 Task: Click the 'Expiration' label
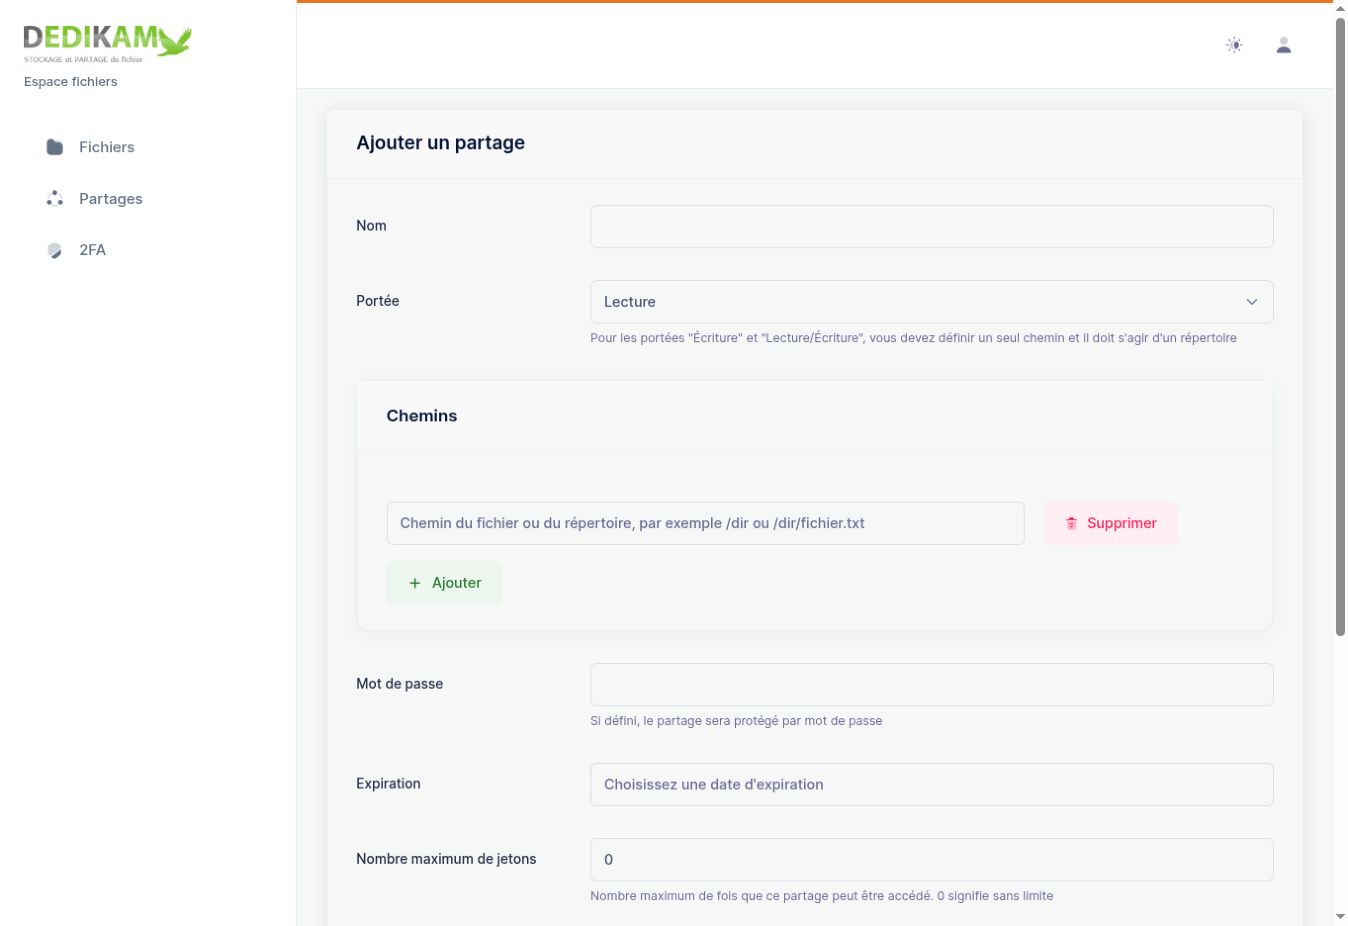tap(388, 784)
